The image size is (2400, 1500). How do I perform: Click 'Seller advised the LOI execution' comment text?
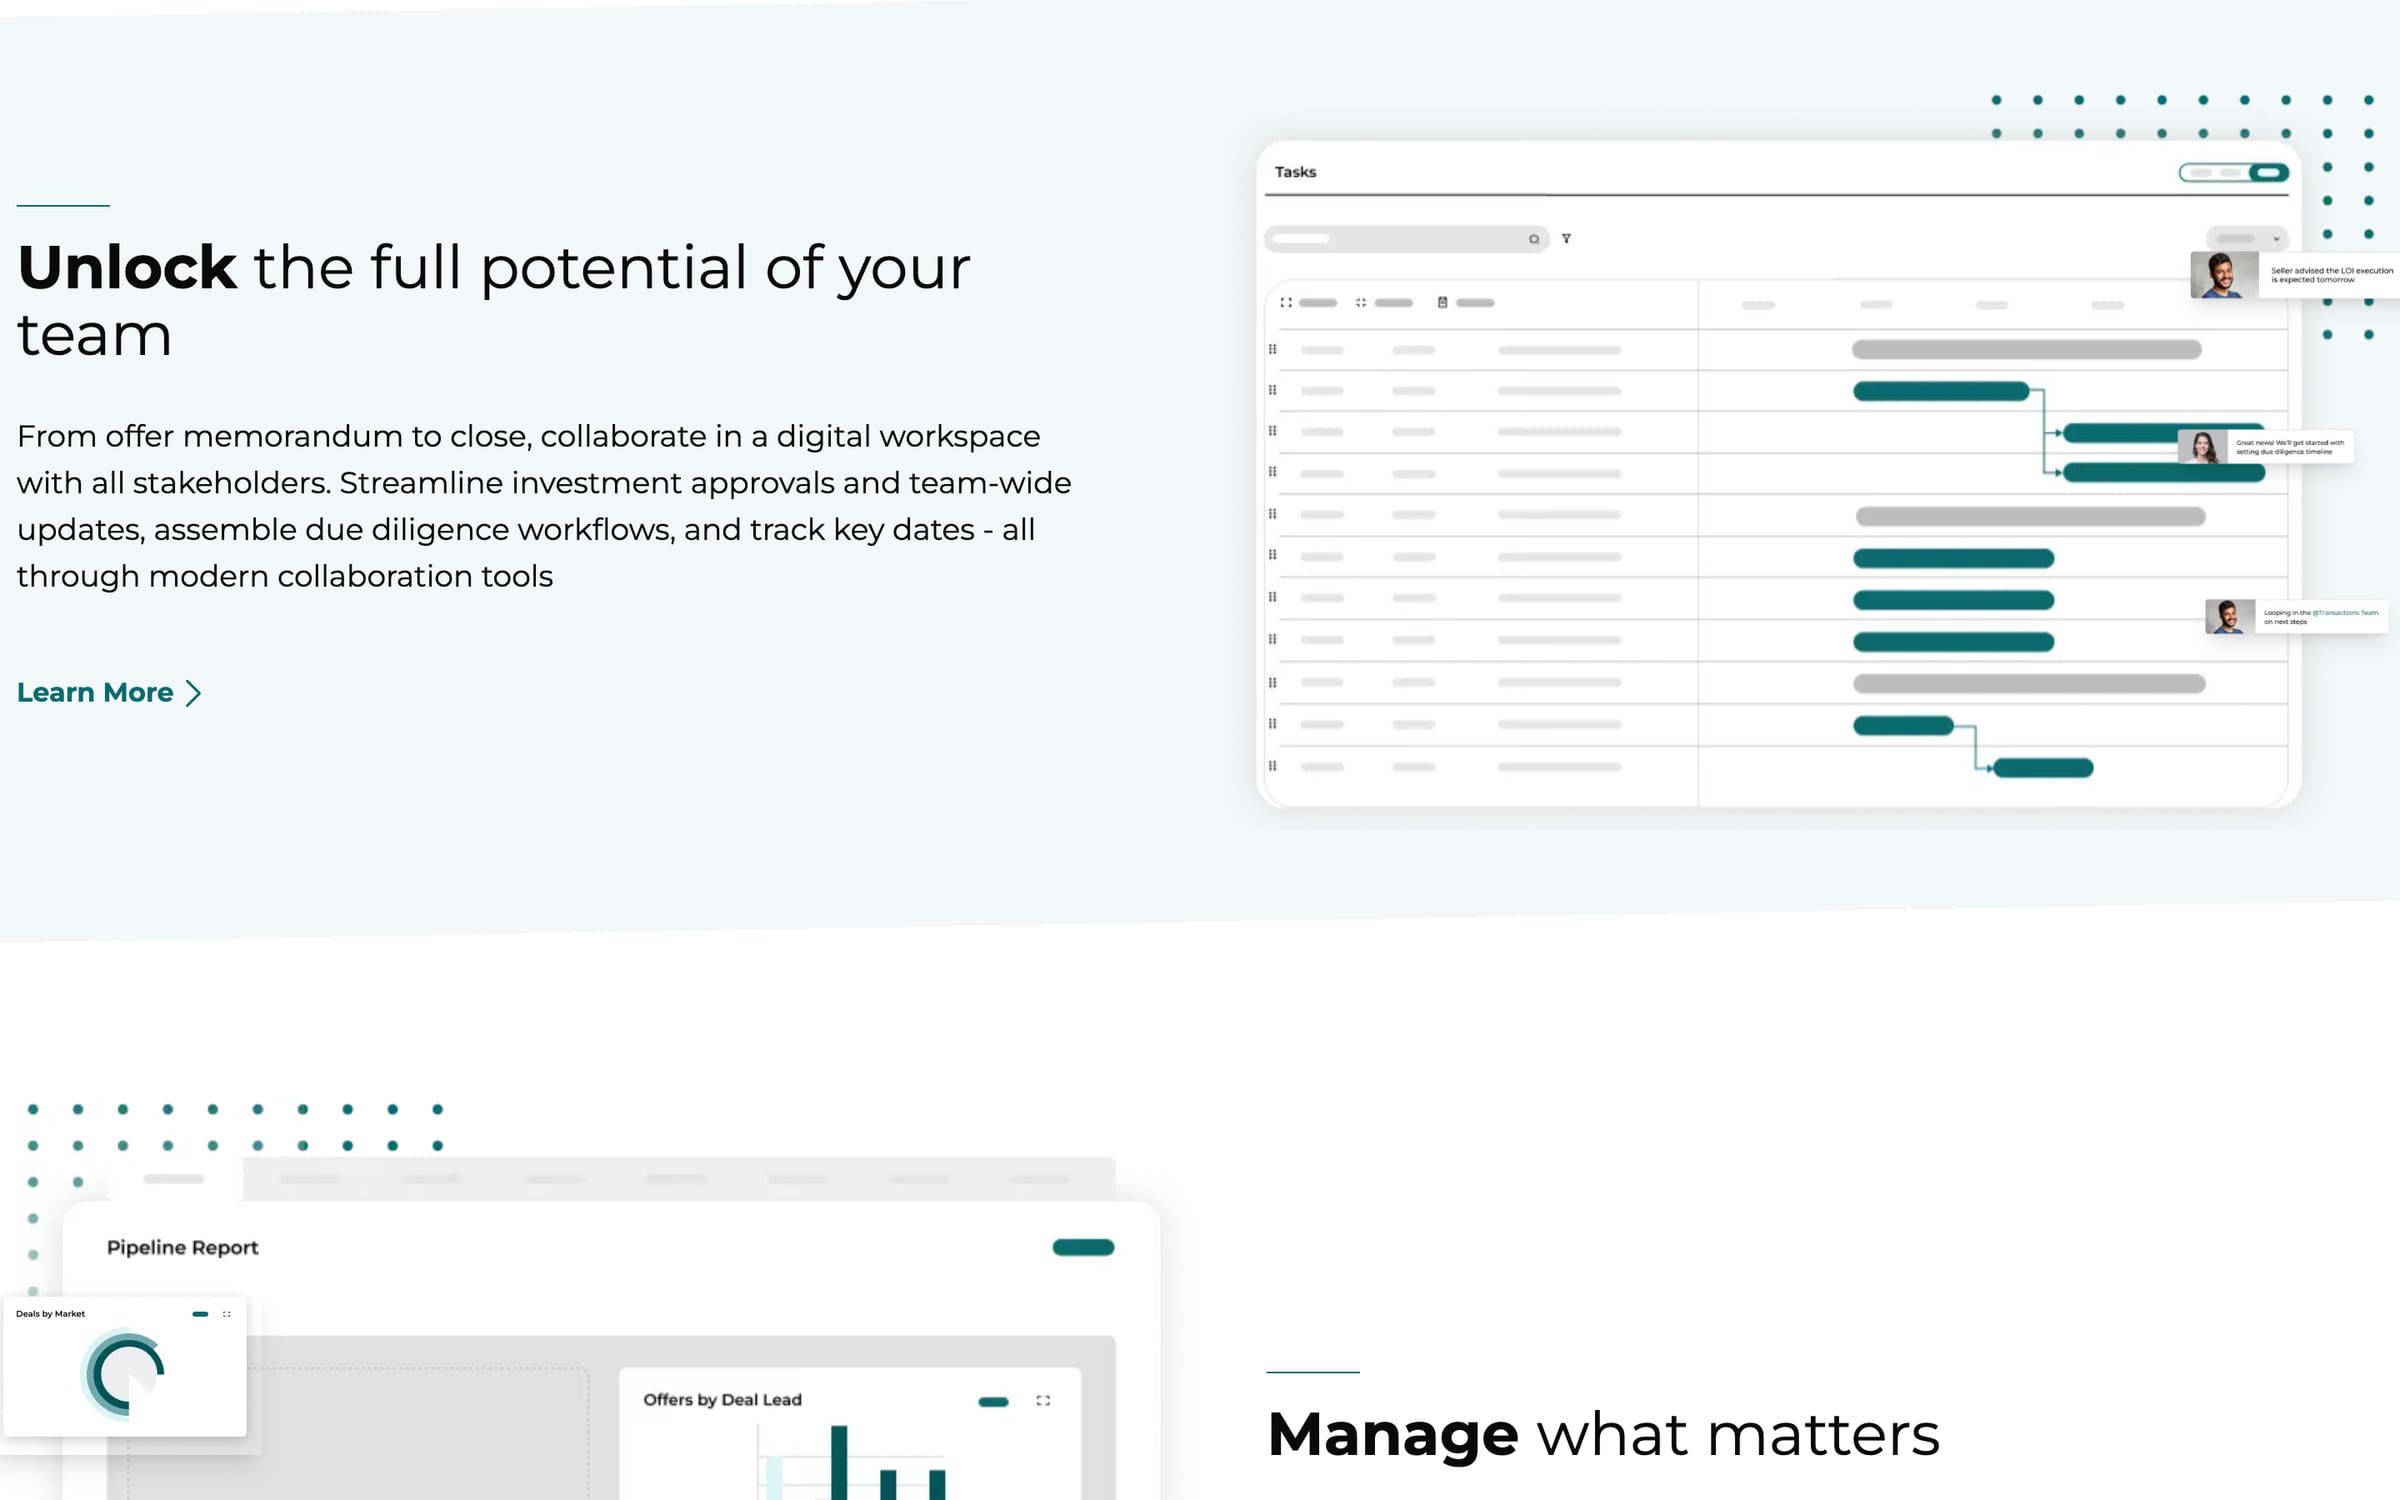tap(2331, 275)
